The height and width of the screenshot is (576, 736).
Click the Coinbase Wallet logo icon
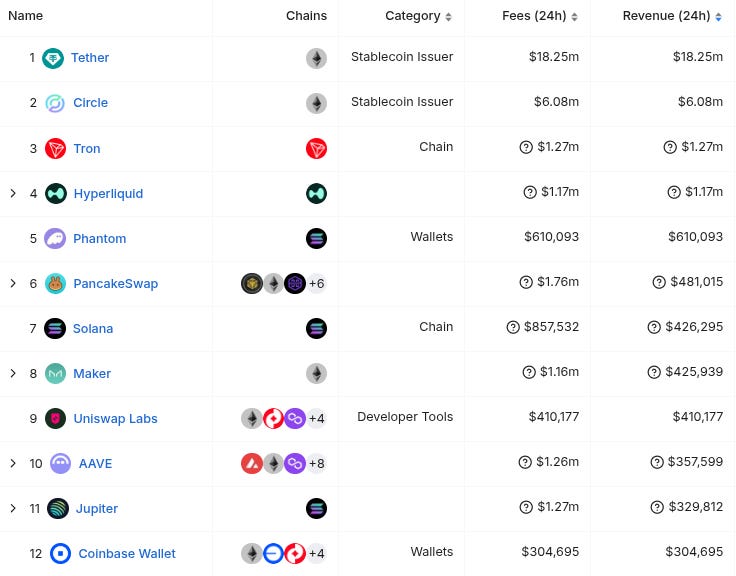pos(61,553)
